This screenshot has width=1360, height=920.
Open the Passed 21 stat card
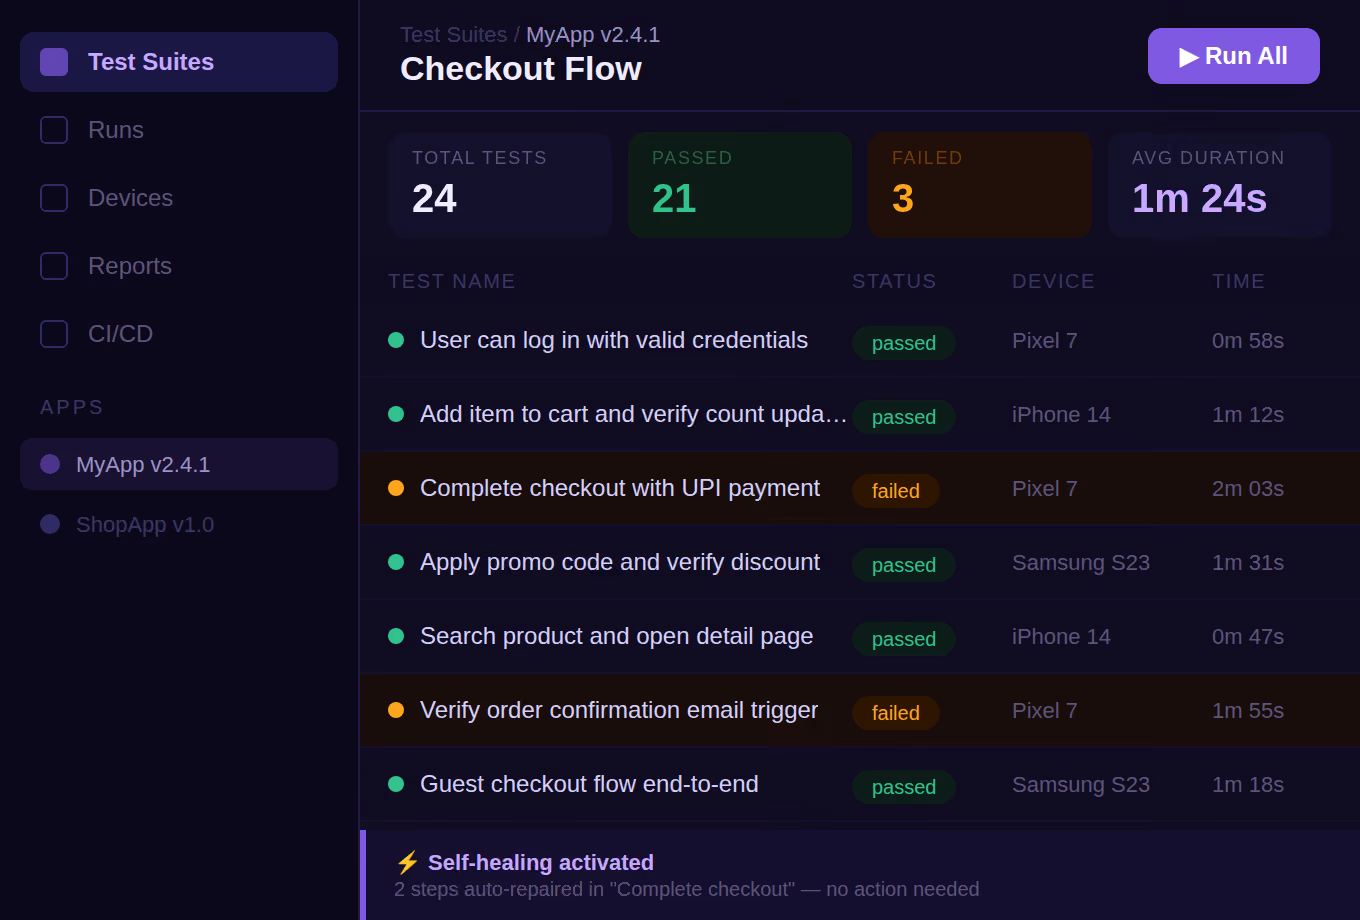point(740,185)
